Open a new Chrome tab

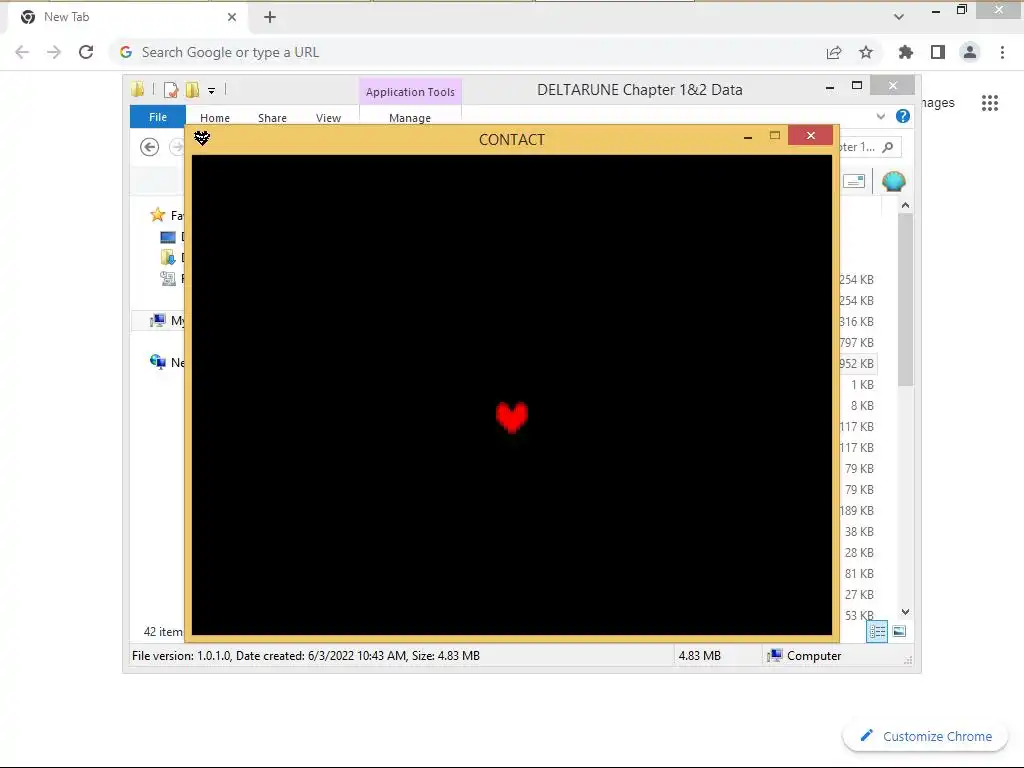tap(270, 17)
